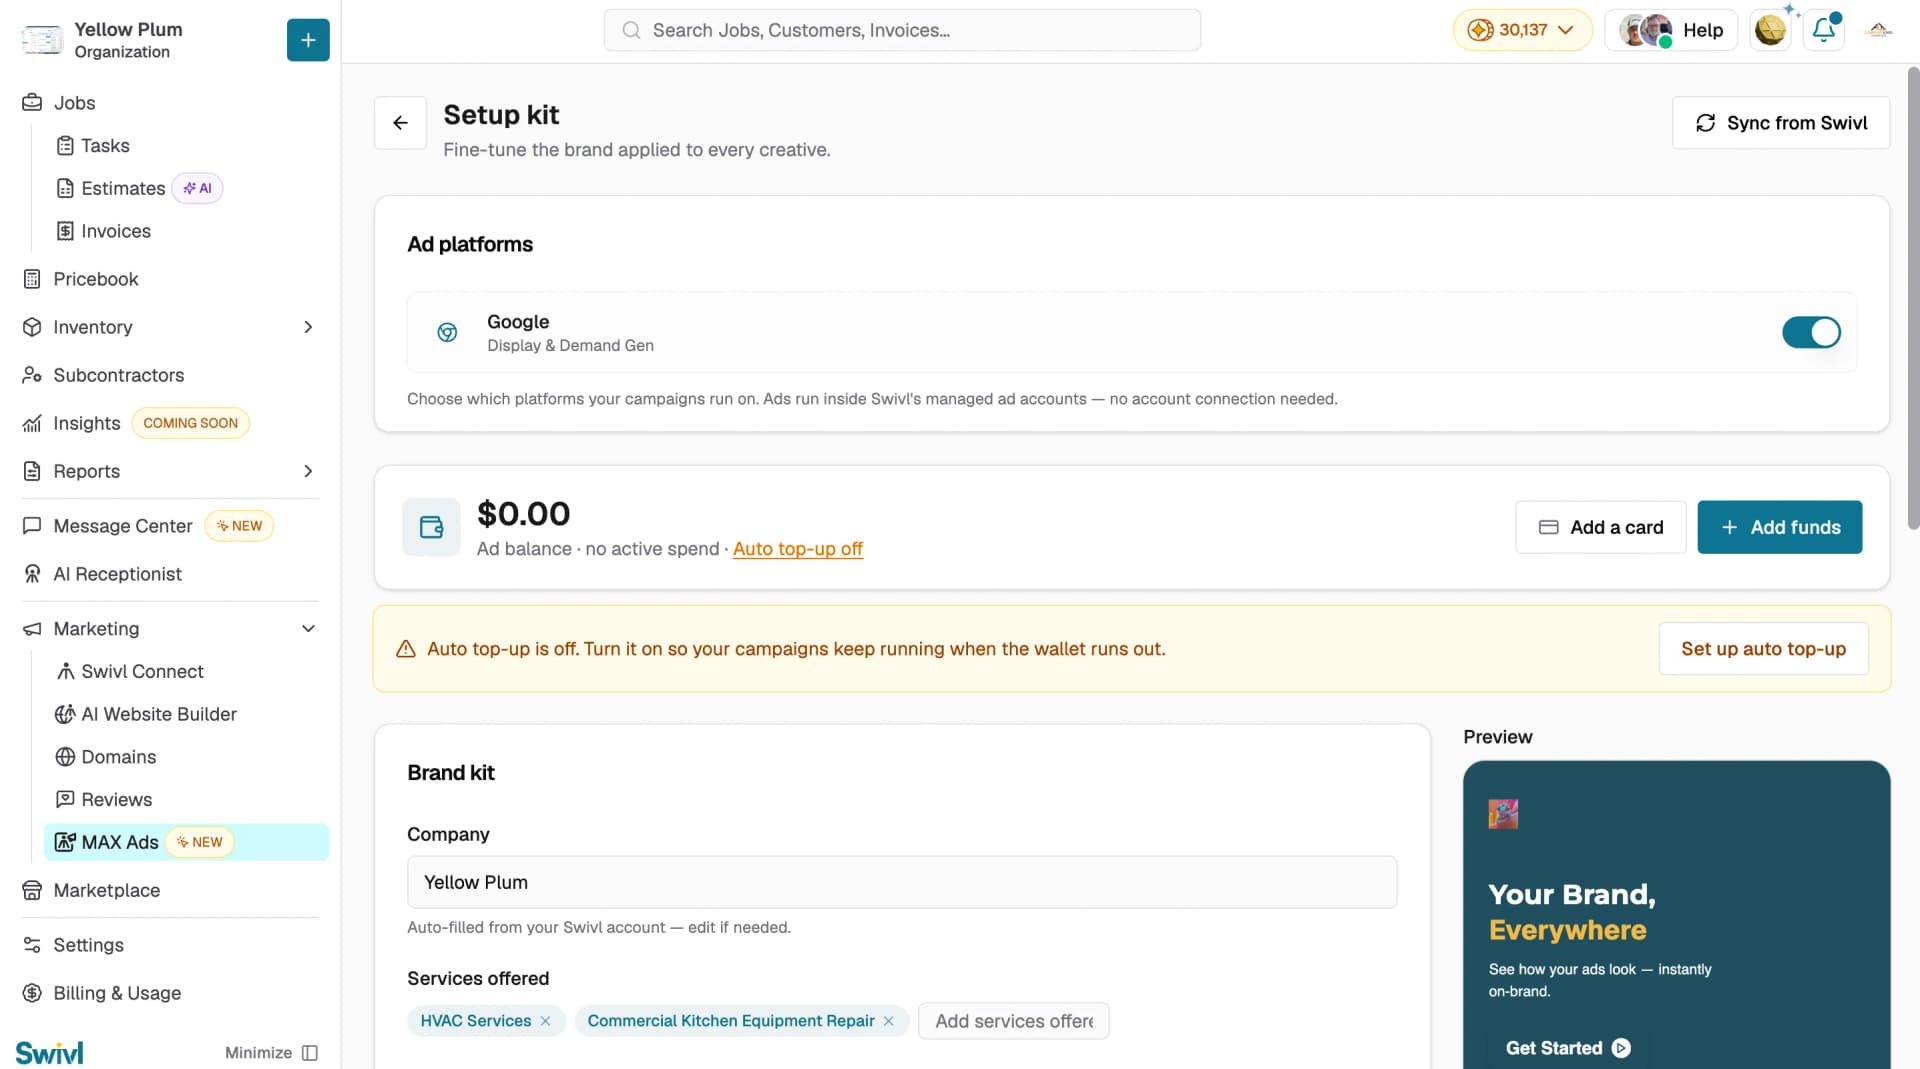This screenshot has width=1920, height=1069.
Task: Click the Get Started arrow in preview
Action: pyautogui.click(x=1621, y=1048)
